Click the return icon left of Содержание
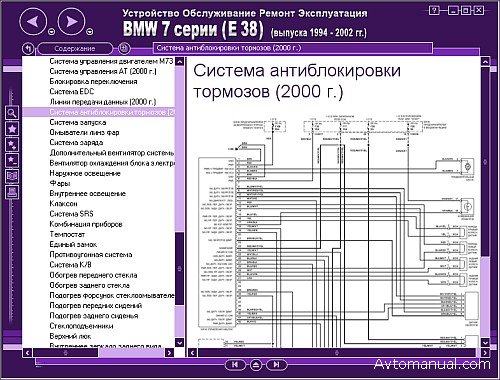 [x=28, y=49]
